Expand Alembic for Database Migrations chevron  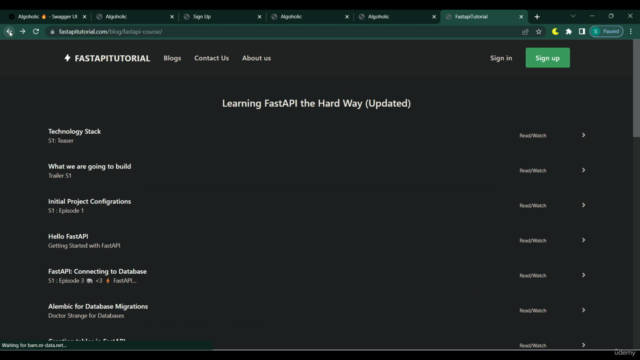583,310
